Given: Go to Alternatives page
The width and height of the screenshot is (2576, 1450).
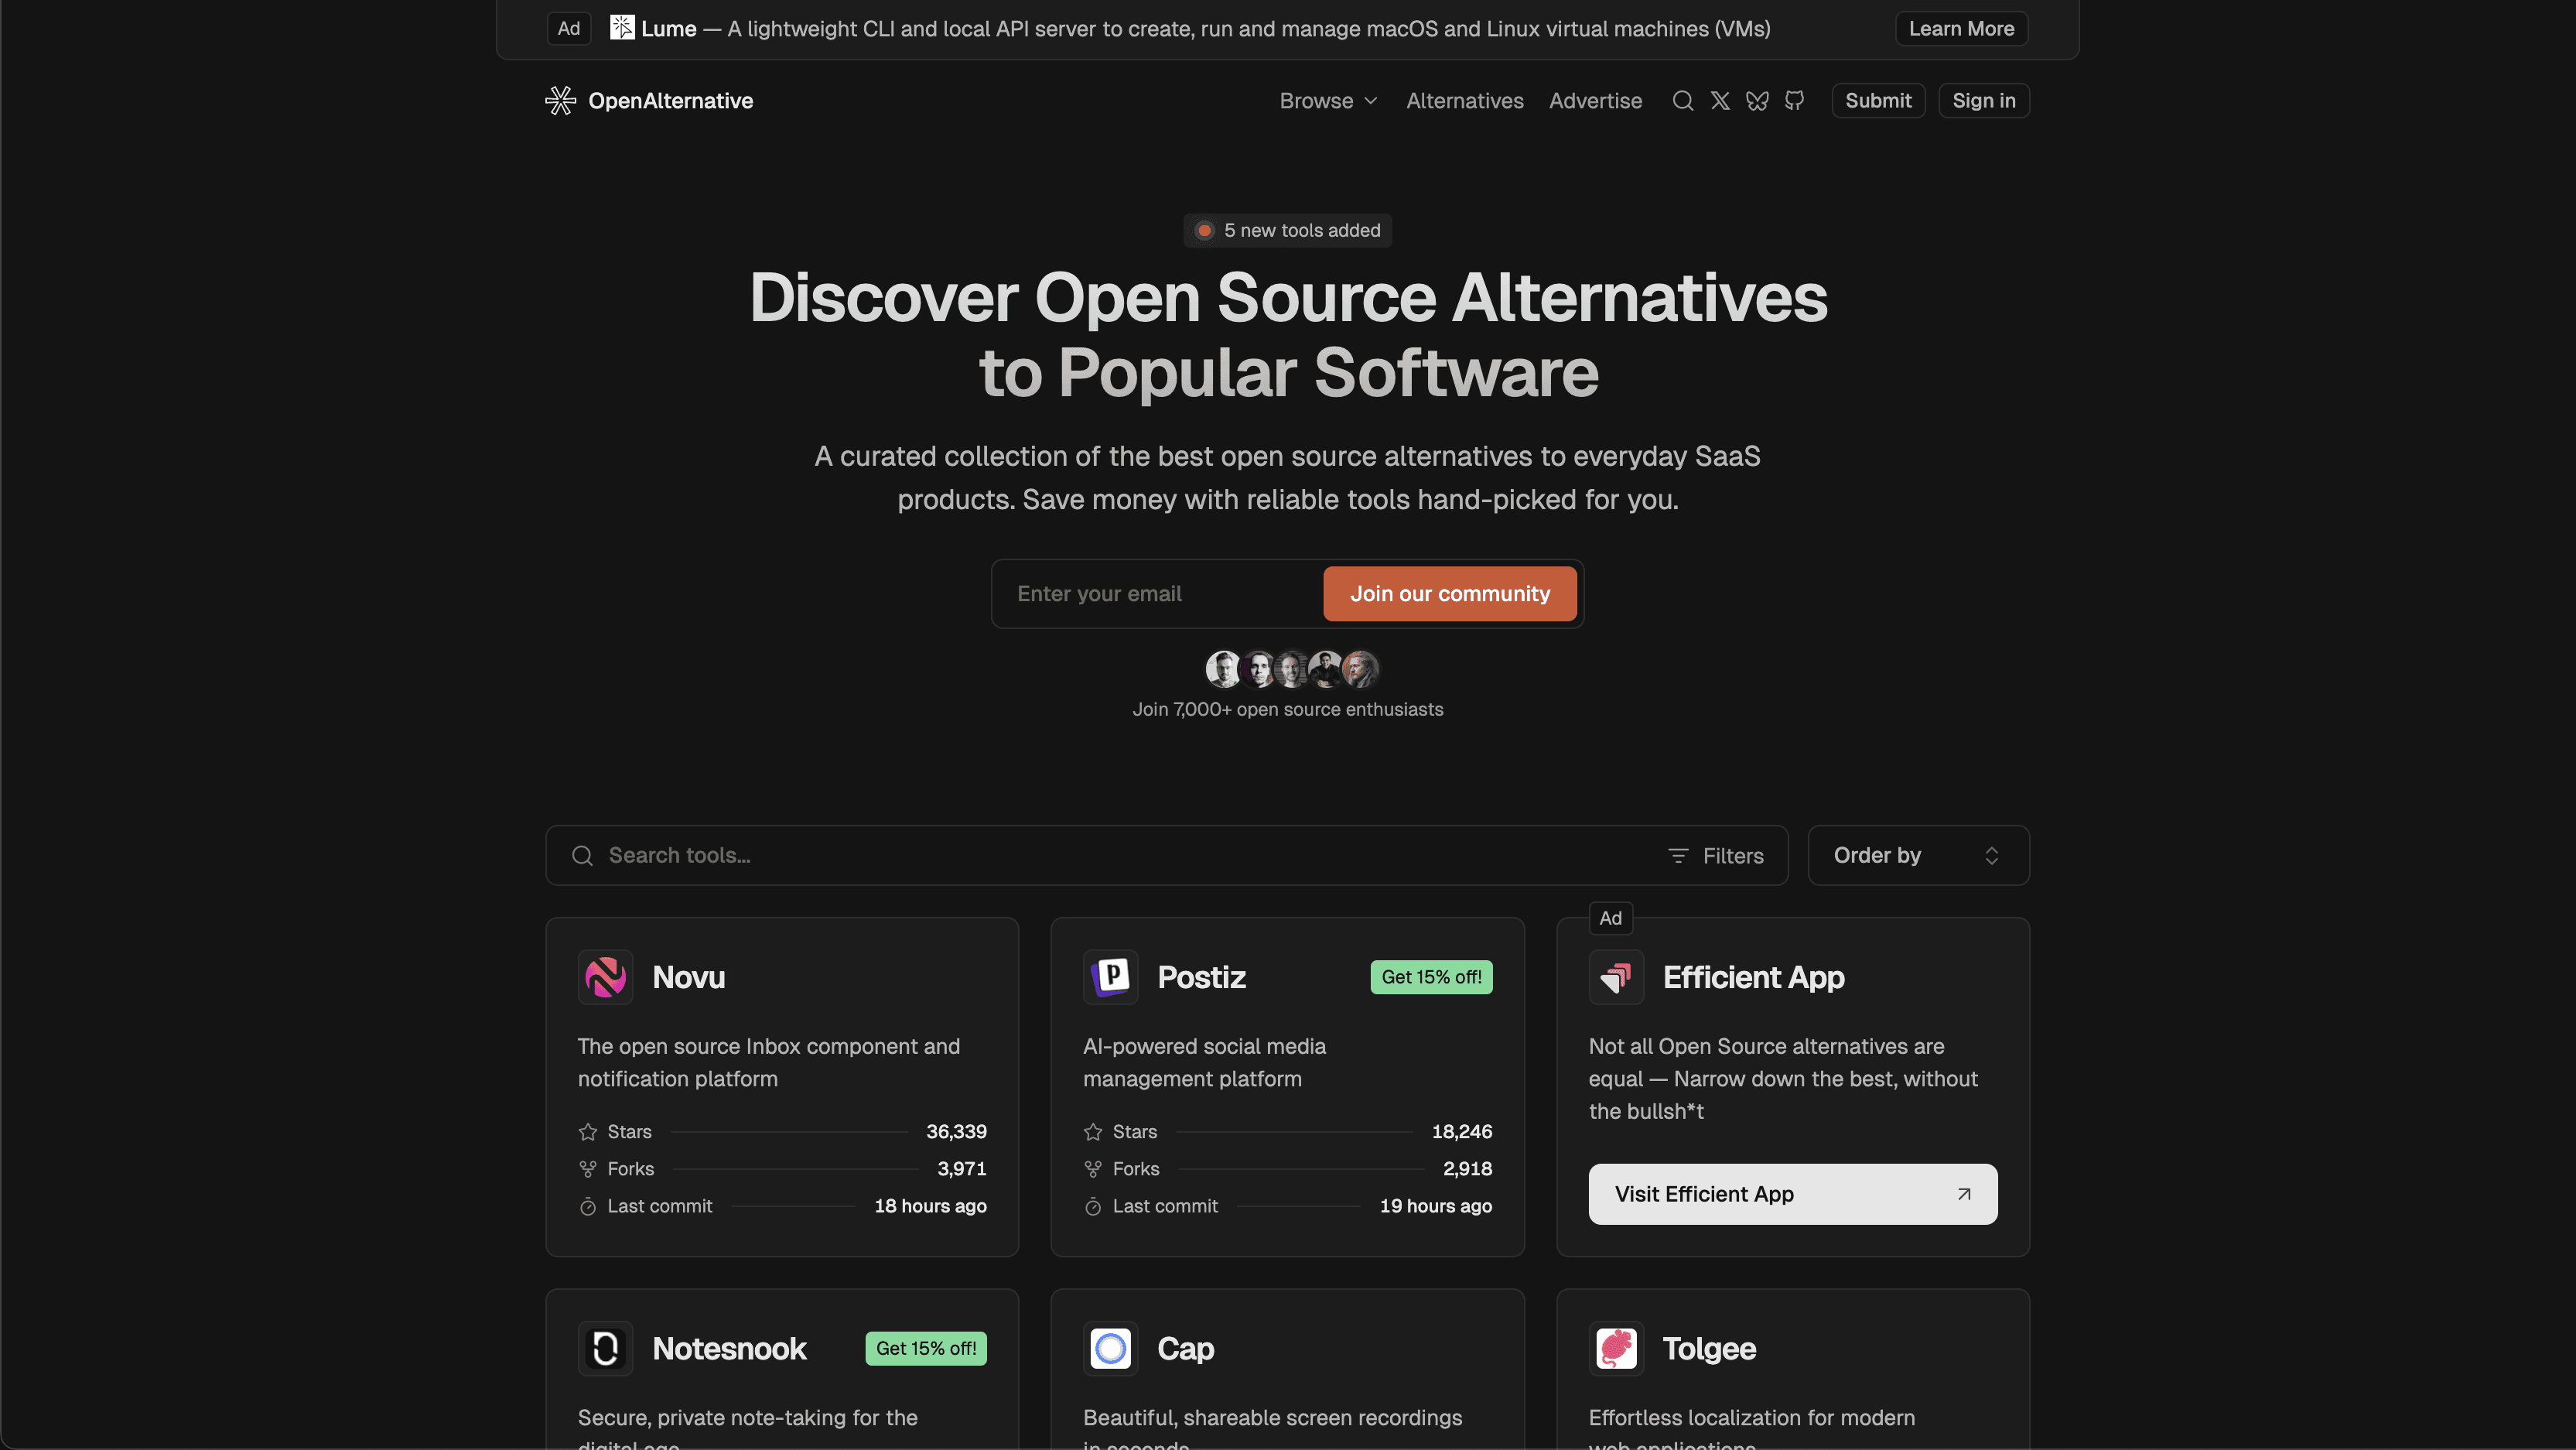Looking at the screenshot, I should [1464, 101].
